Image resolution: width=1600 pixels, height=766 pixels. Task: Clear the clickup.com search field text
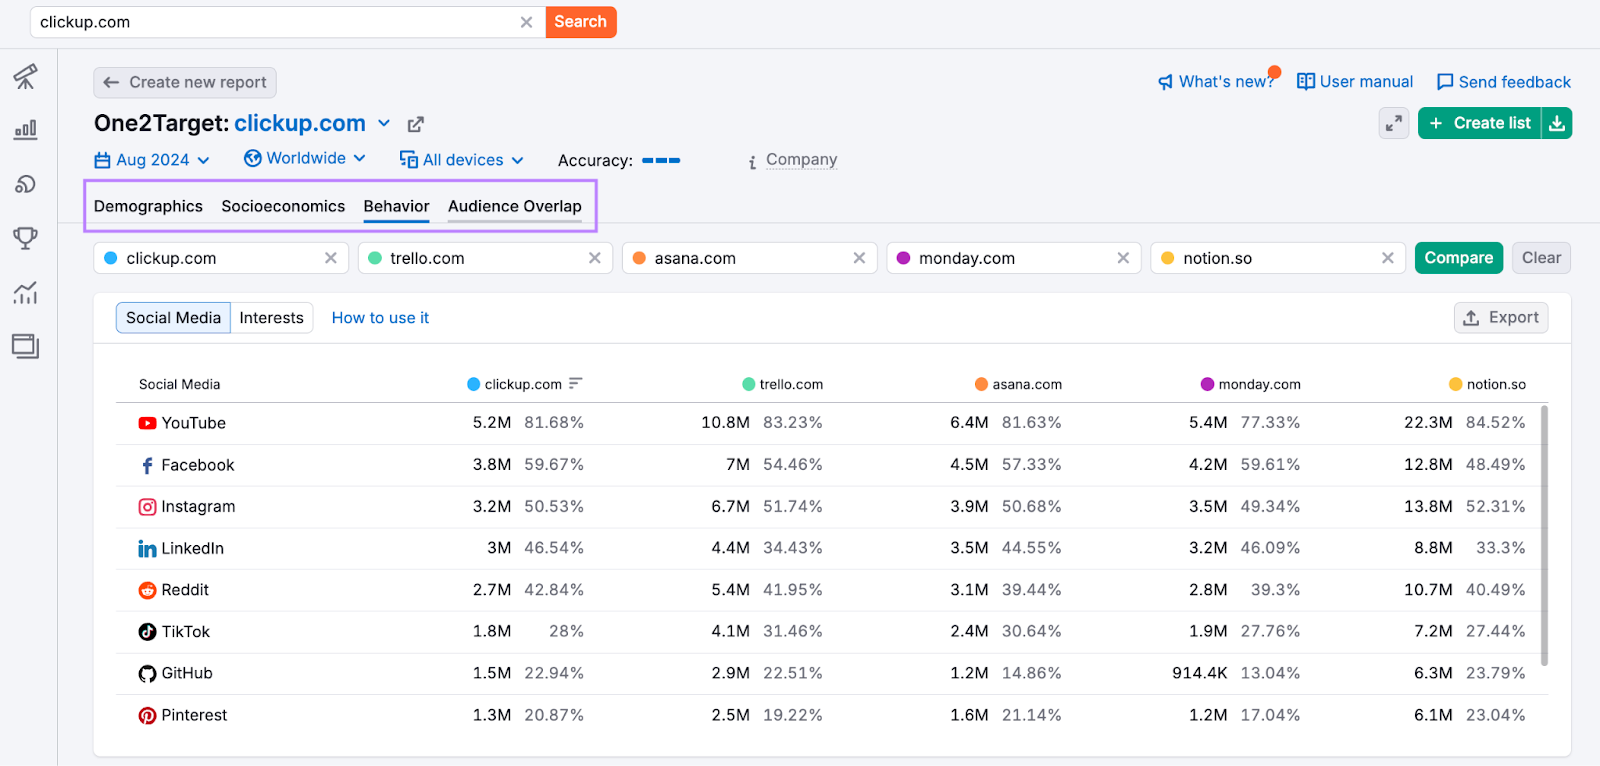(x=526, y=22)
